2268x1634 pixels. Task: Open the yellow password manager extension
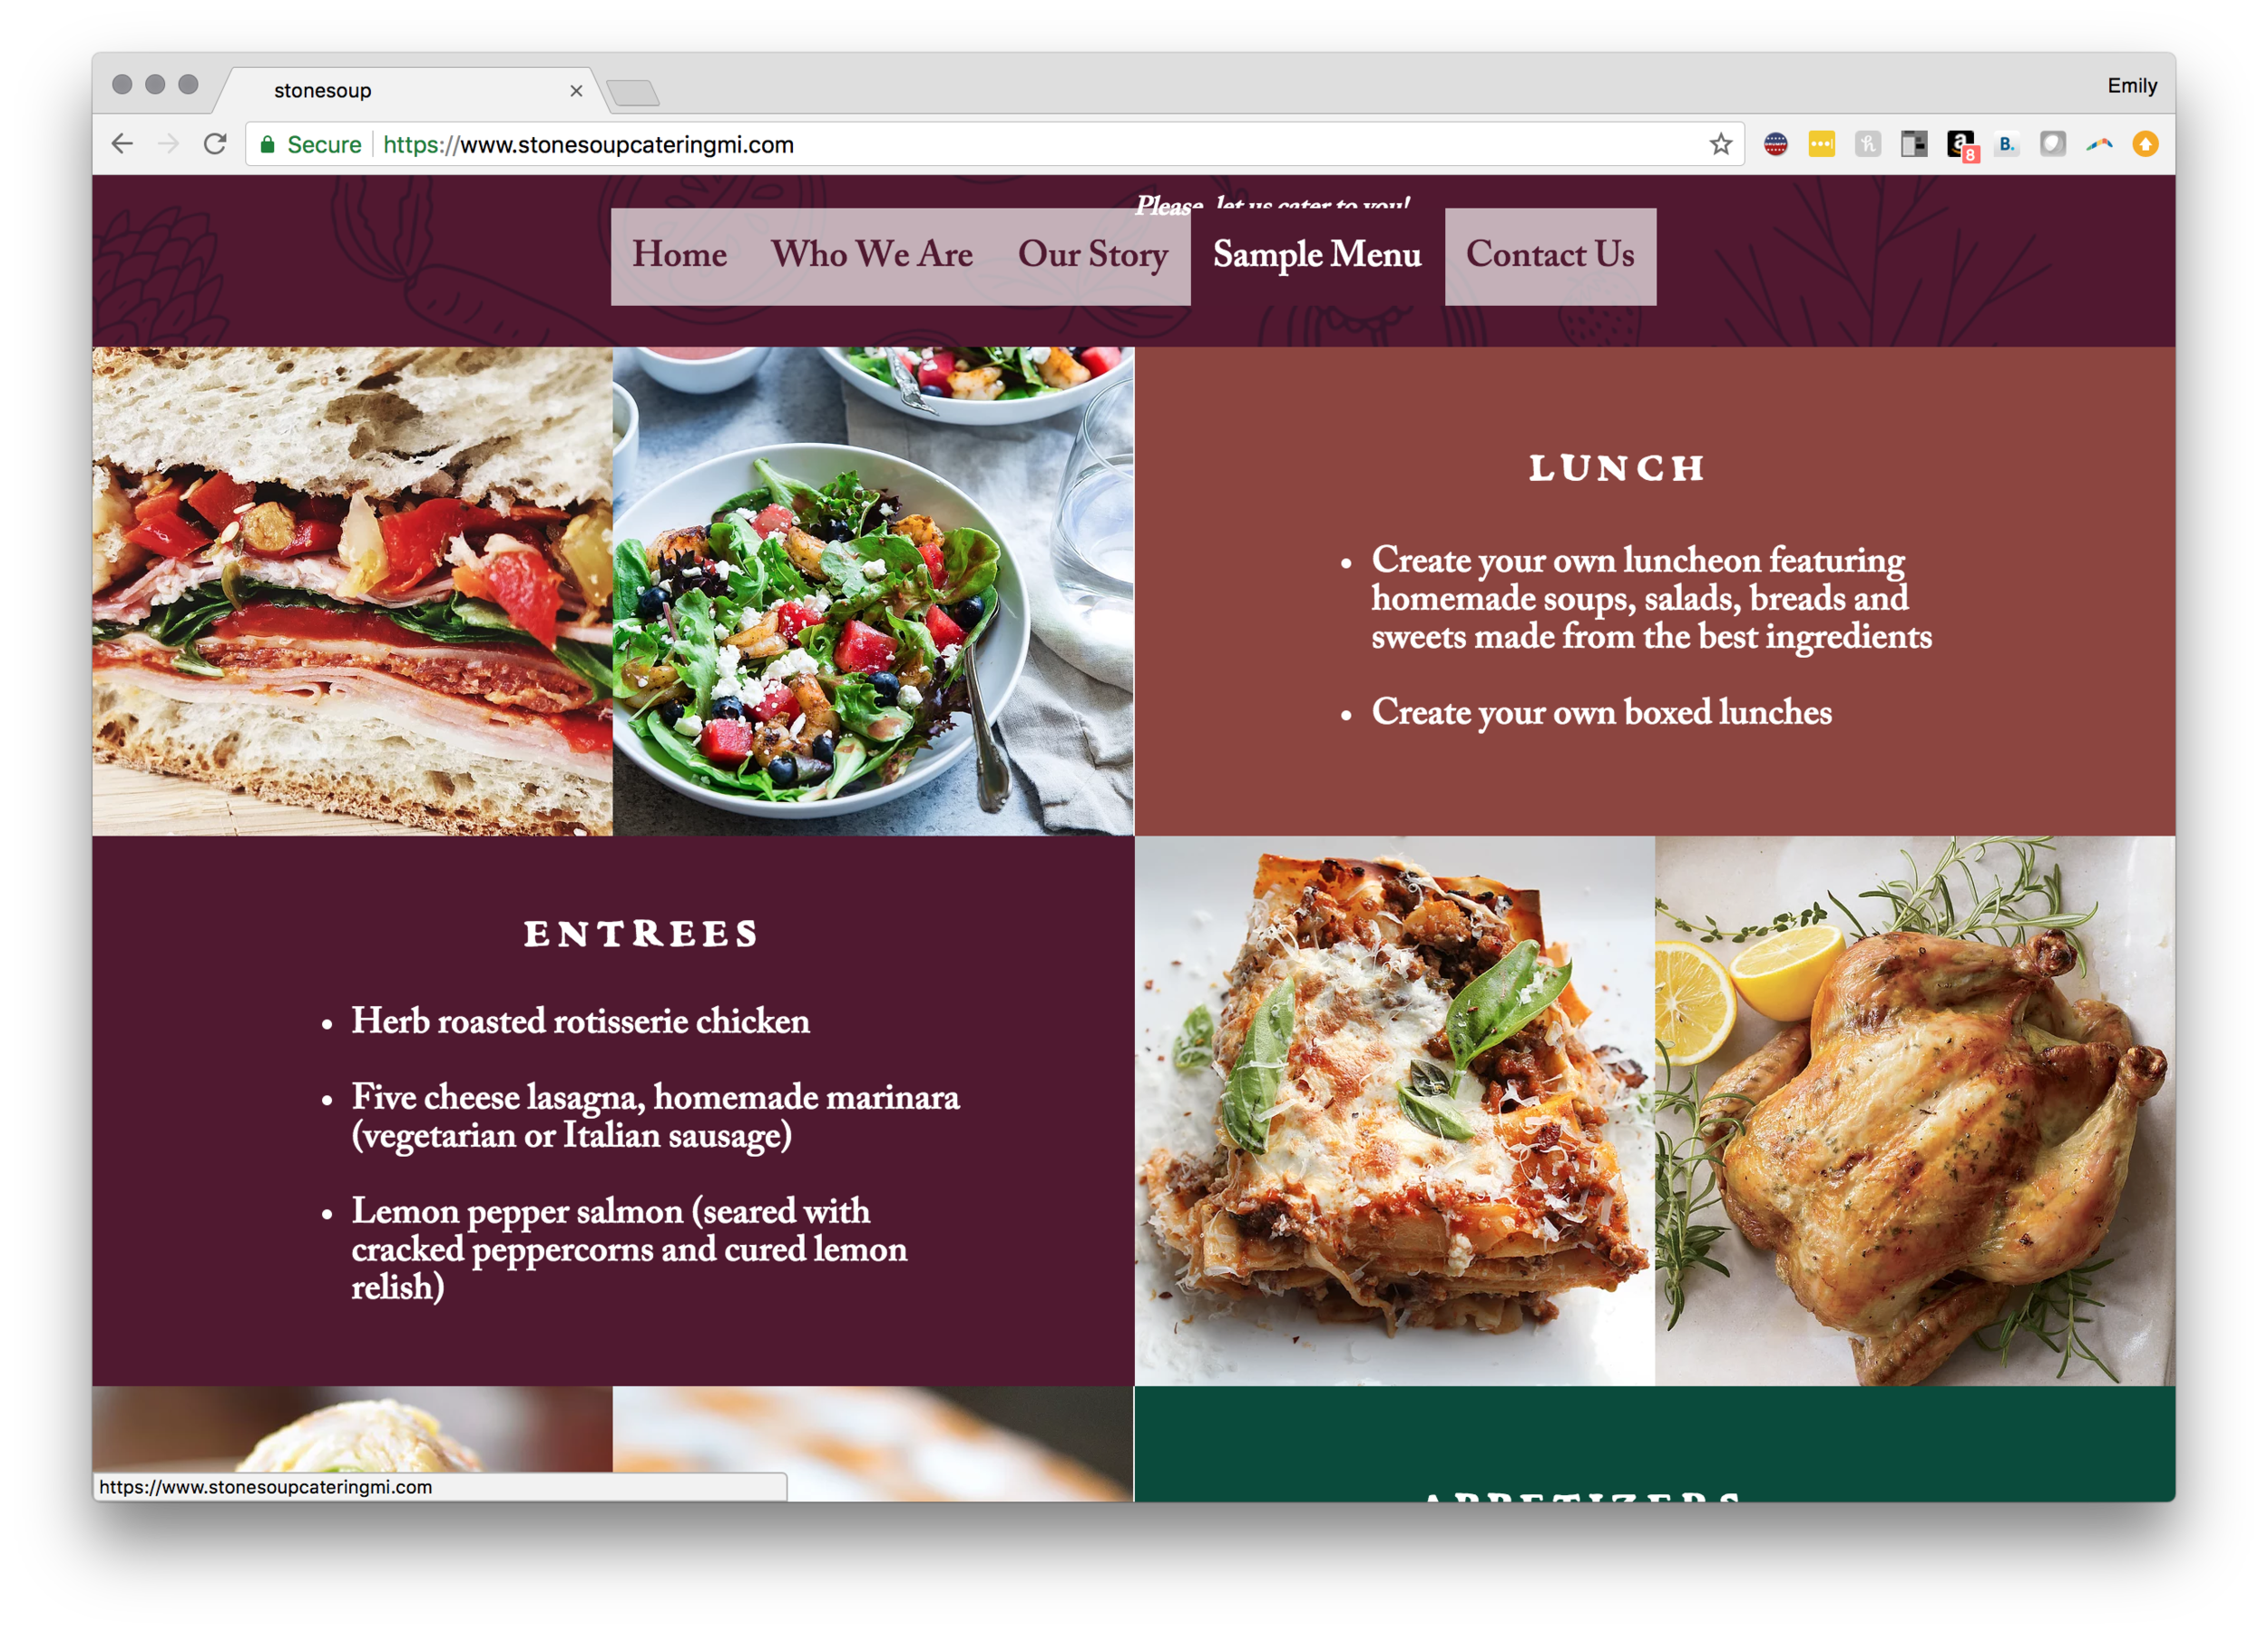1821,144
